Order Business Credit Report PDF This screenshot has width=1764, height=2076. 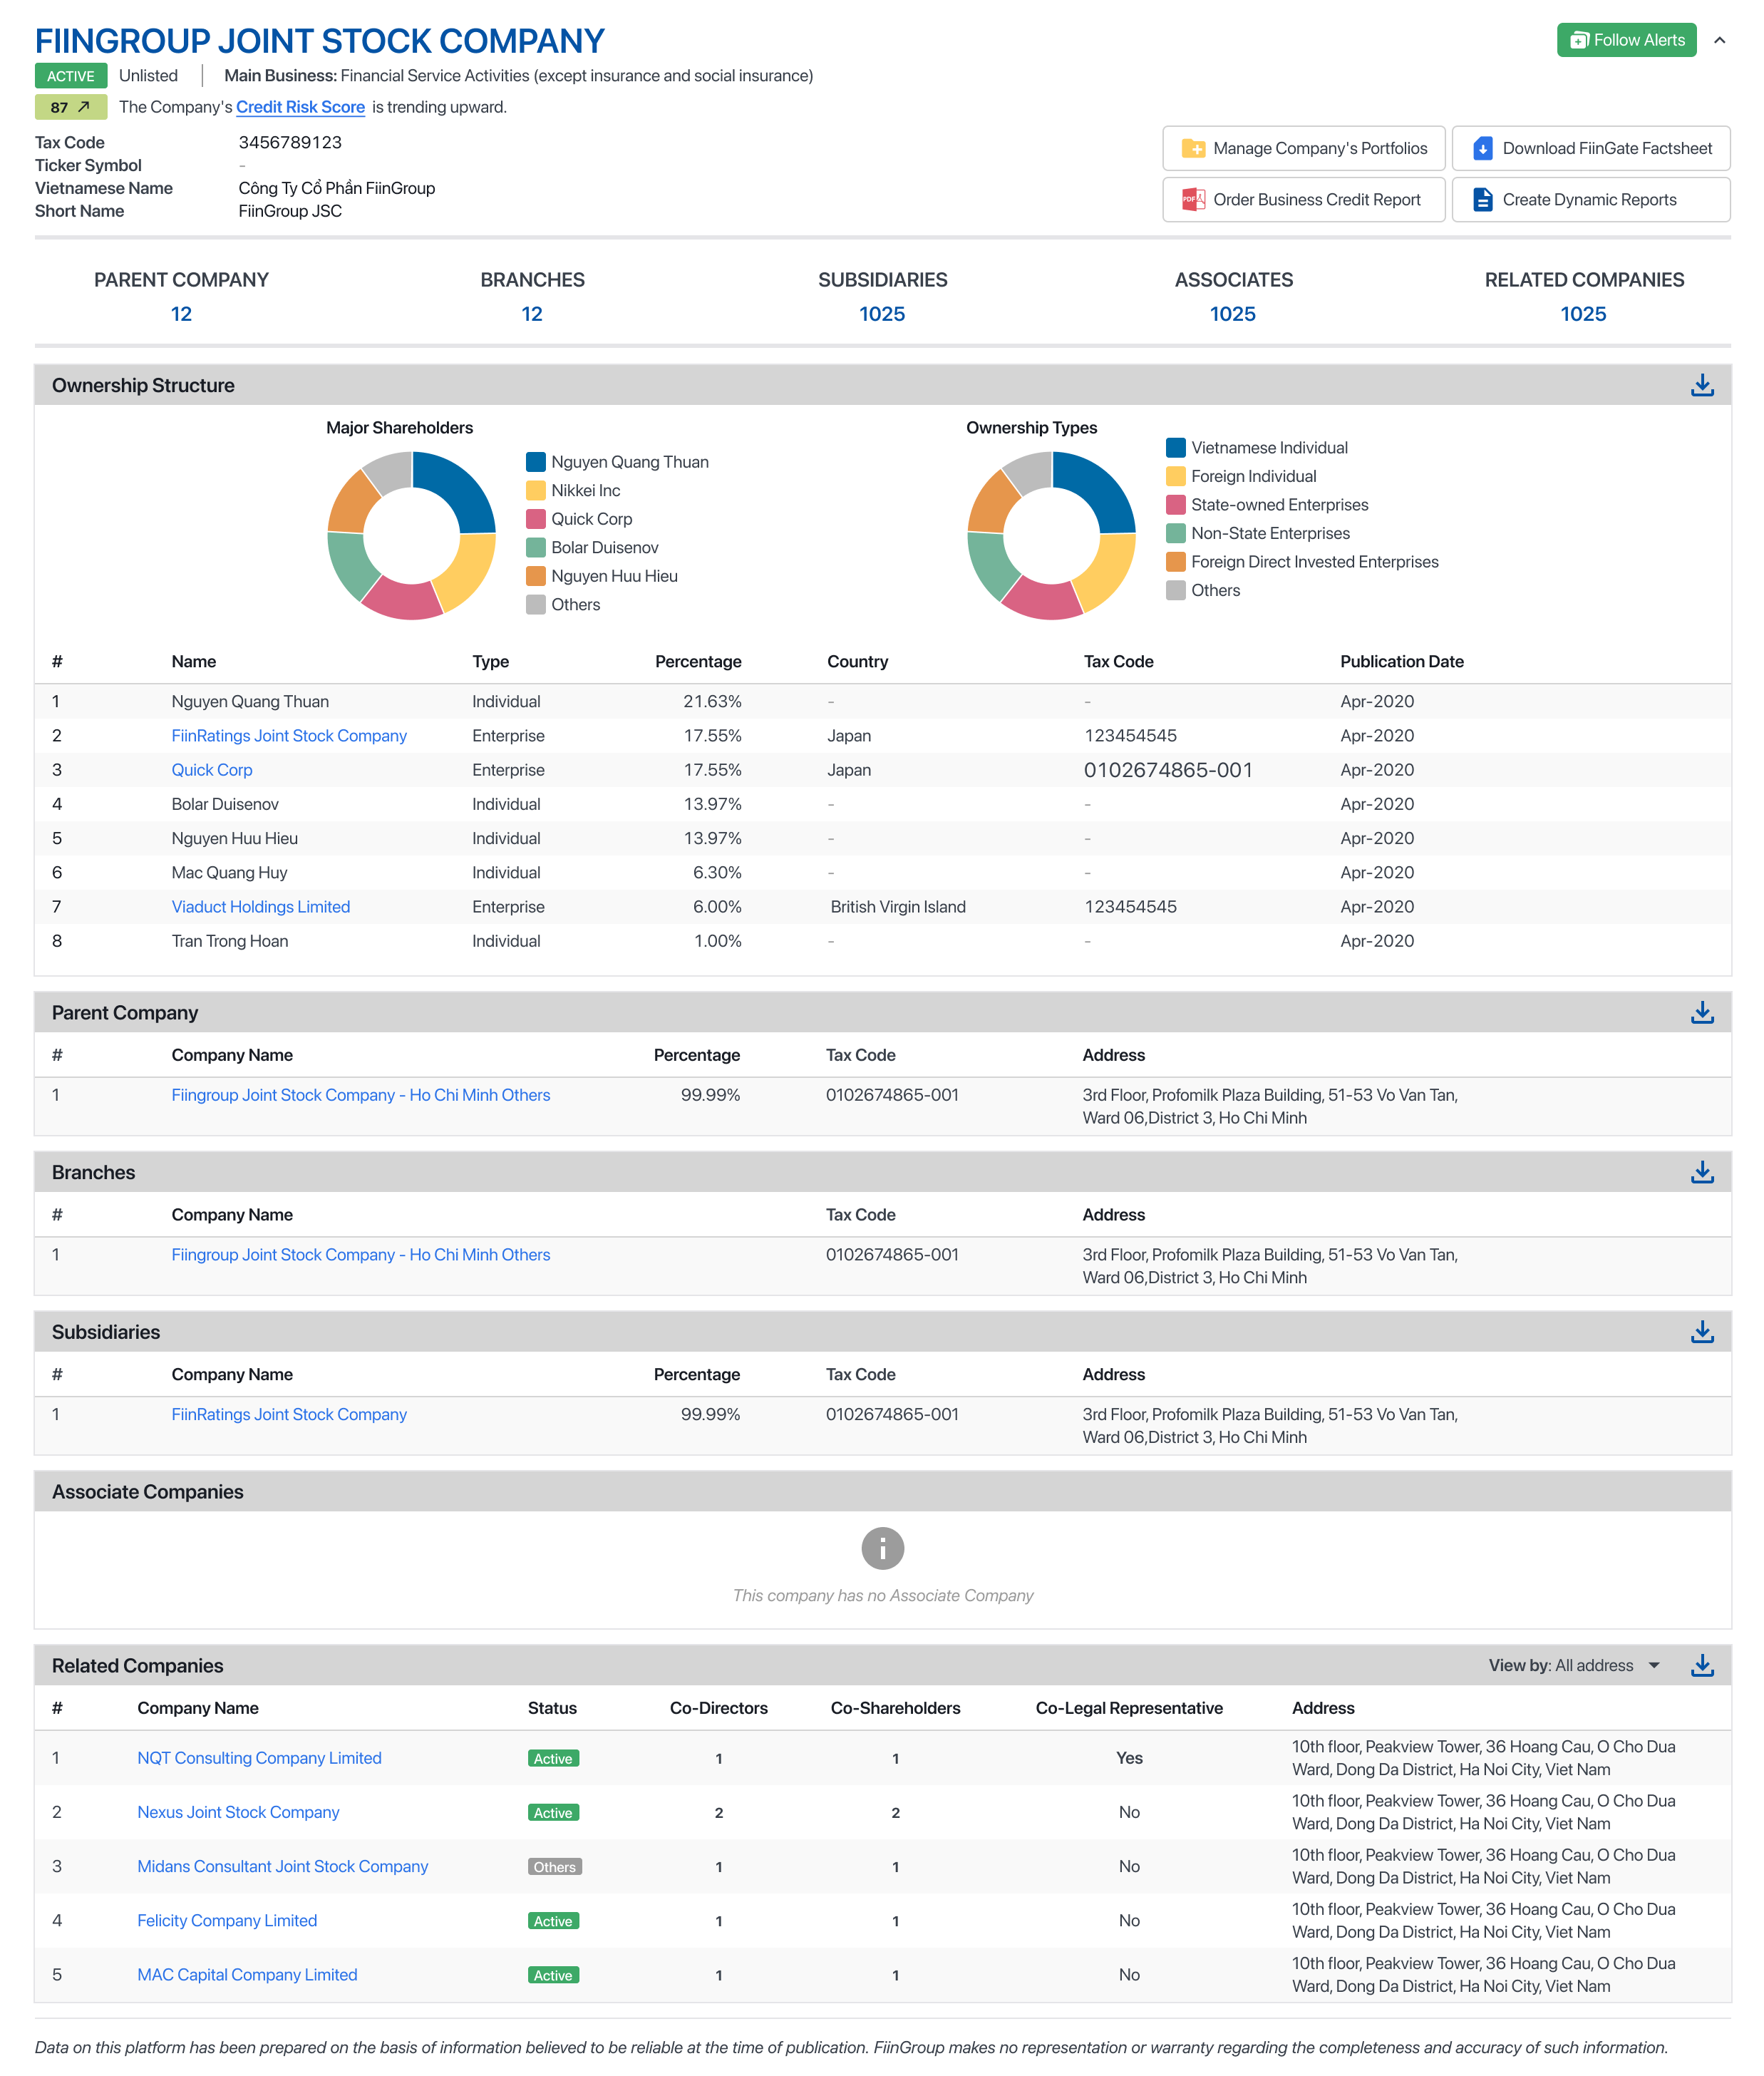click(x=1303, y=200)
